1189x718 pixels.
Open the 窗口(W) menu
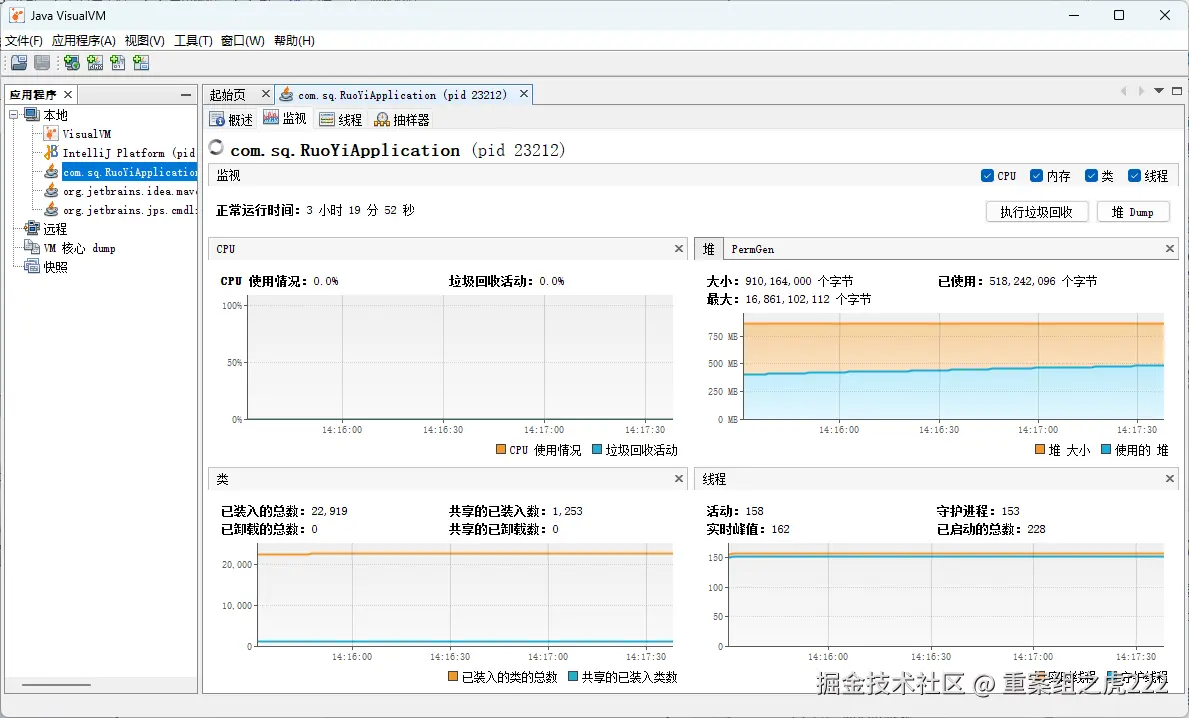[243, 40]
